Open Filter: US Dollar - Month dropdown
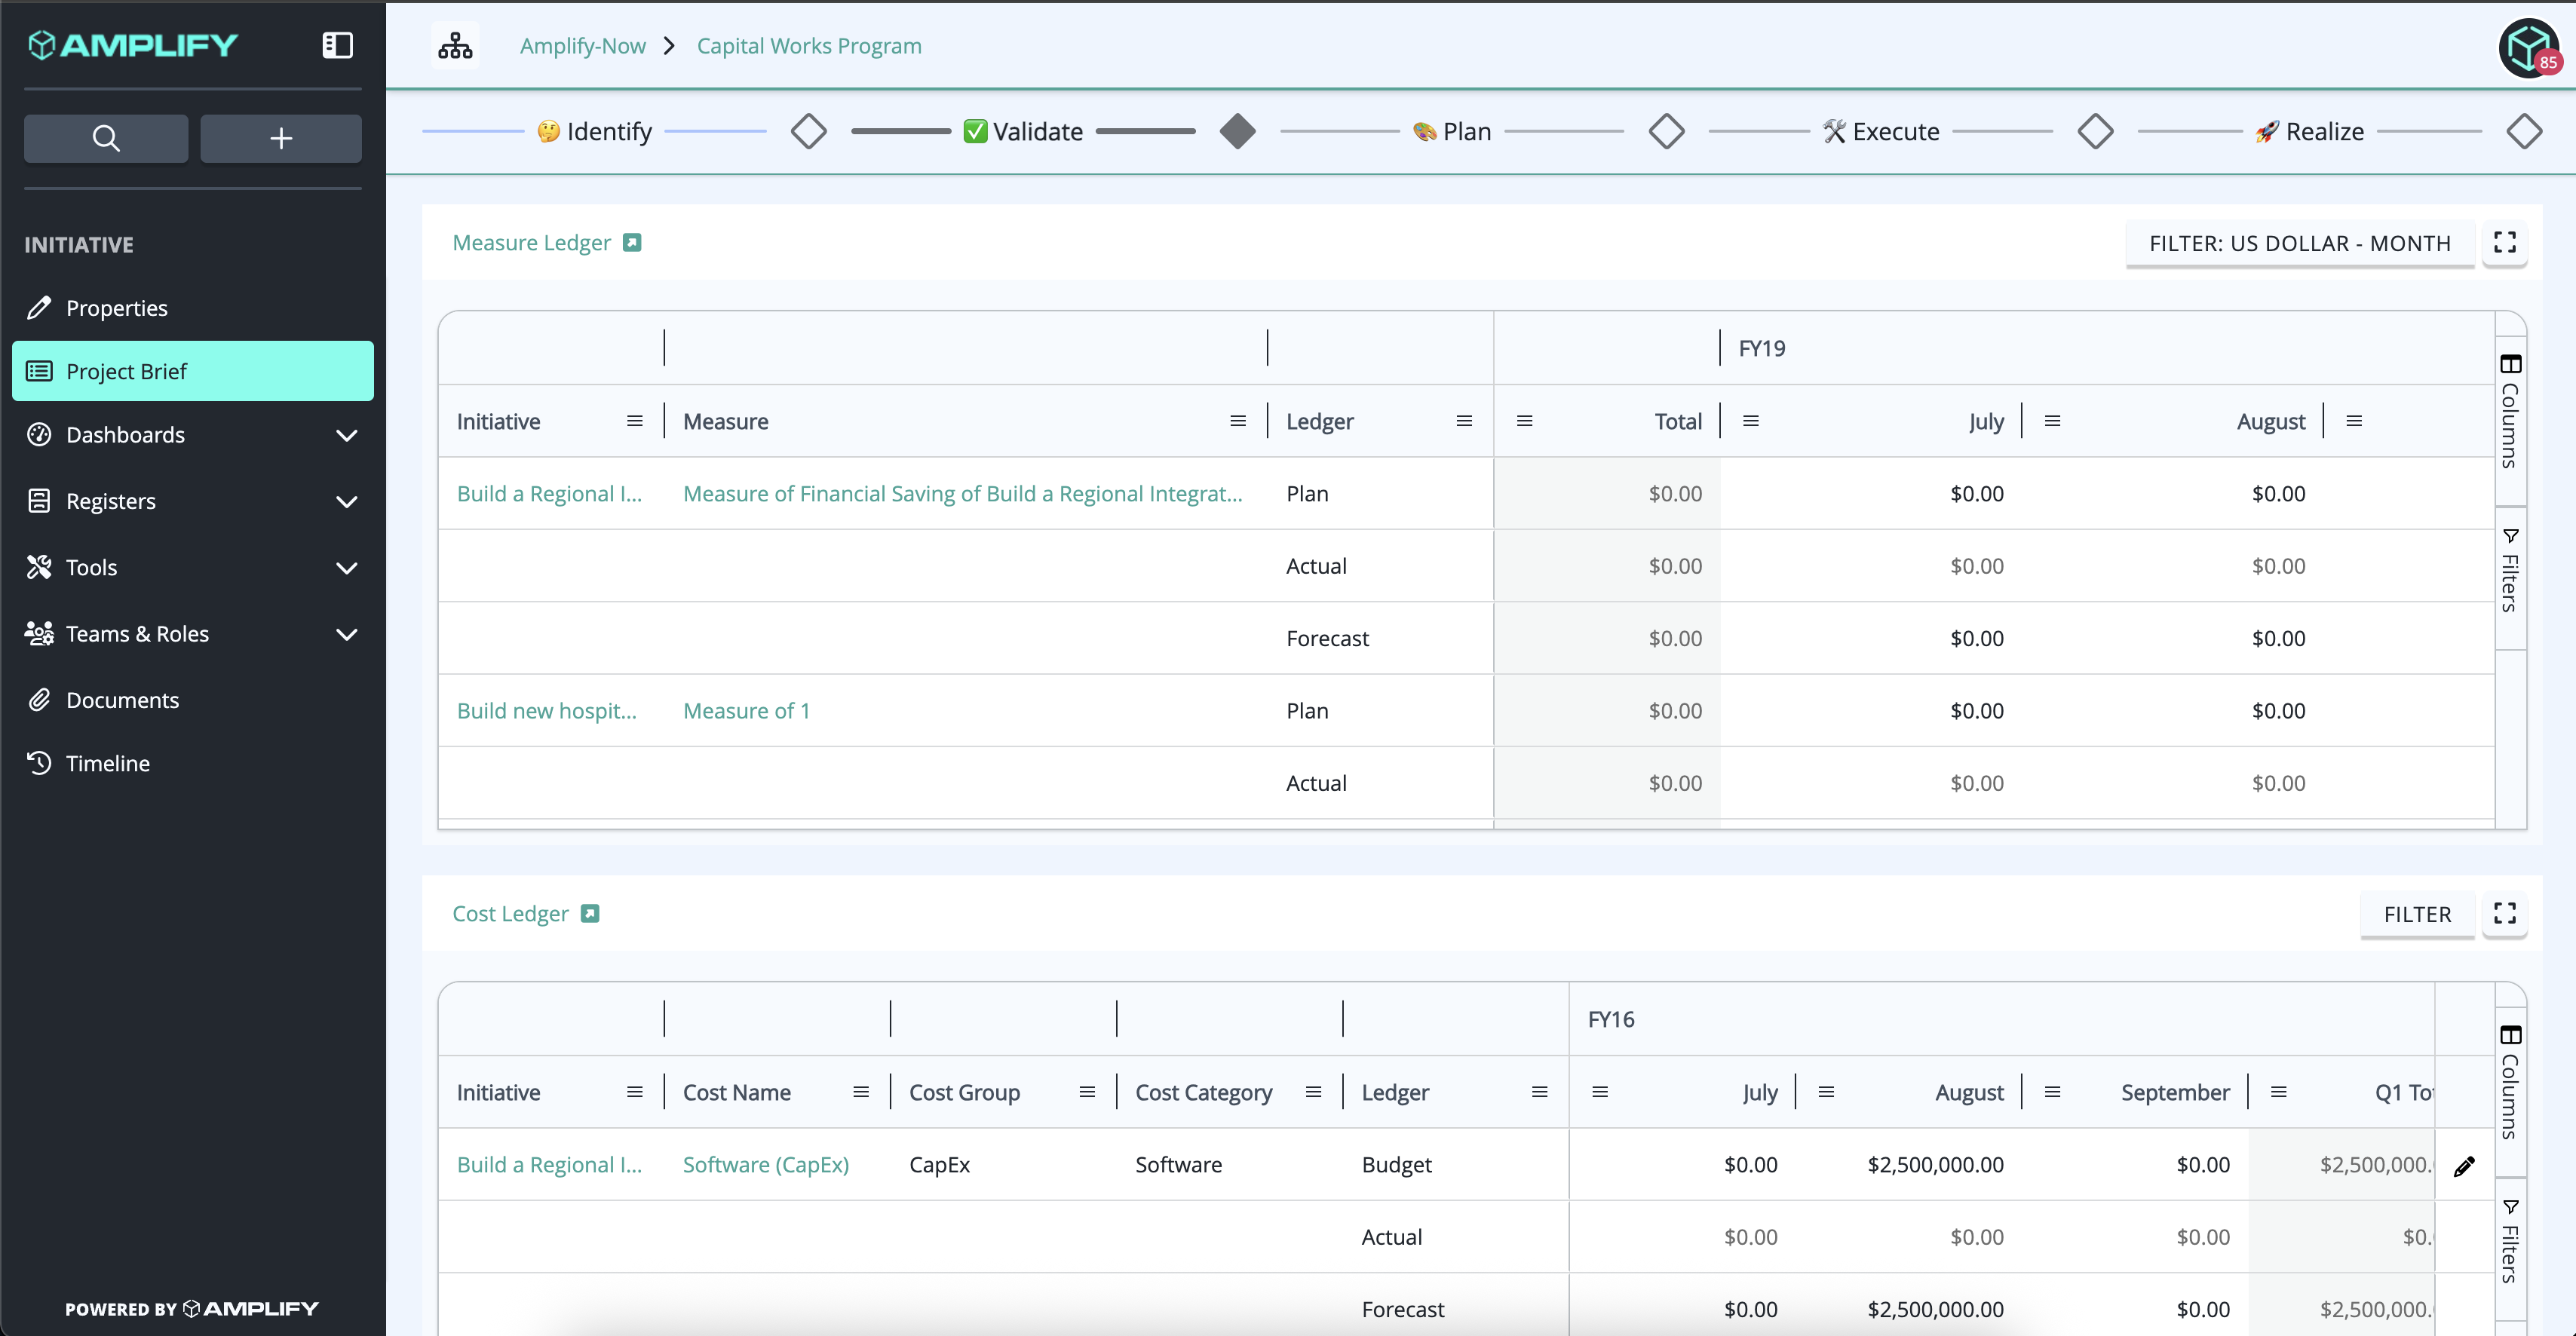Viewport: 2576px width, 1336px height. [x=2300, y=243]
